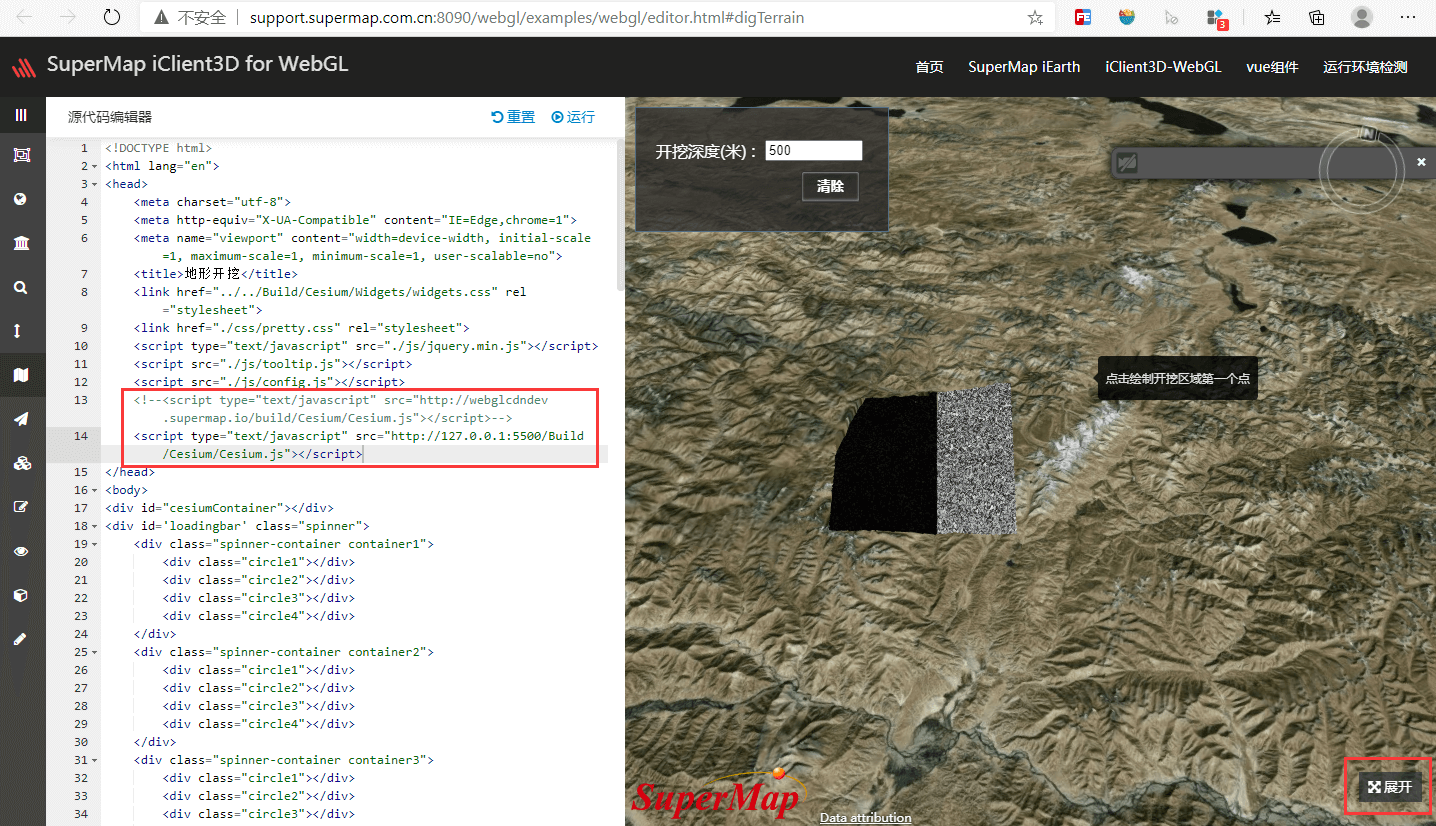Click the globe icon in left sidebar

[x=20, y=199]
